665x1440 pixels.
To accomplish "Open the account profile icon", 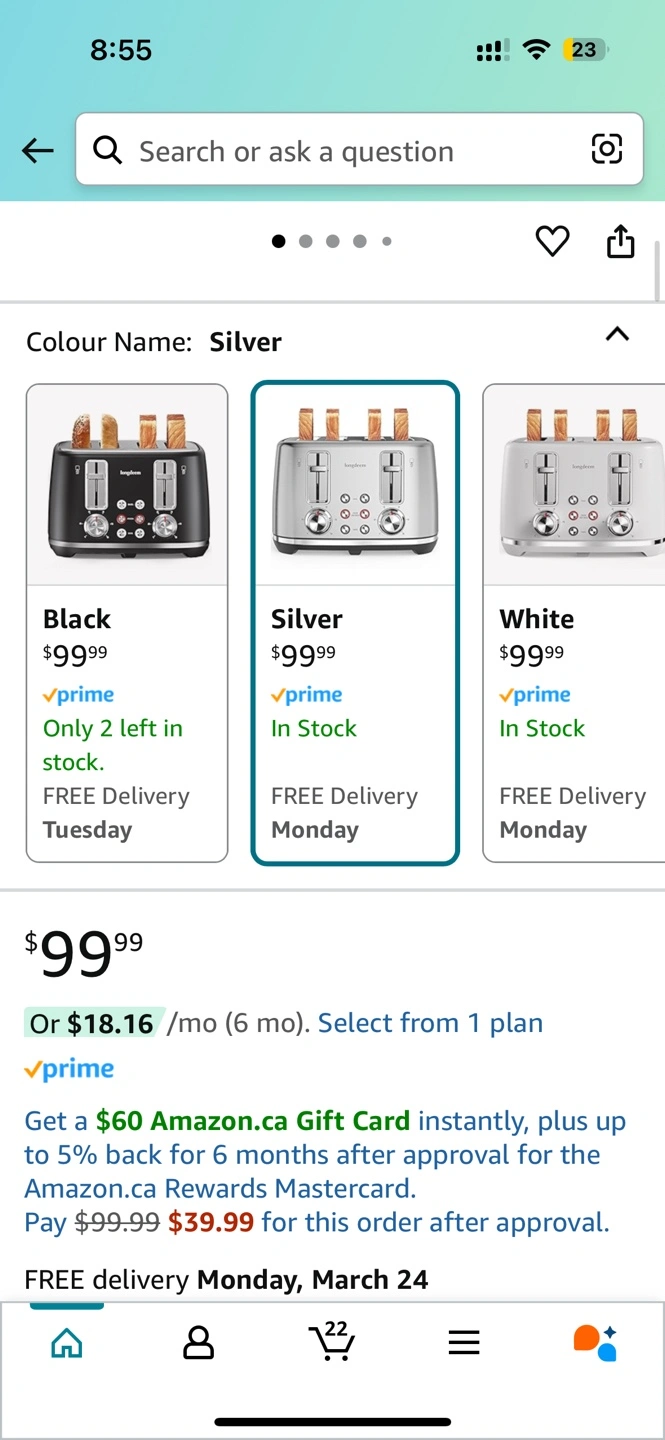I will [199, 1342].
